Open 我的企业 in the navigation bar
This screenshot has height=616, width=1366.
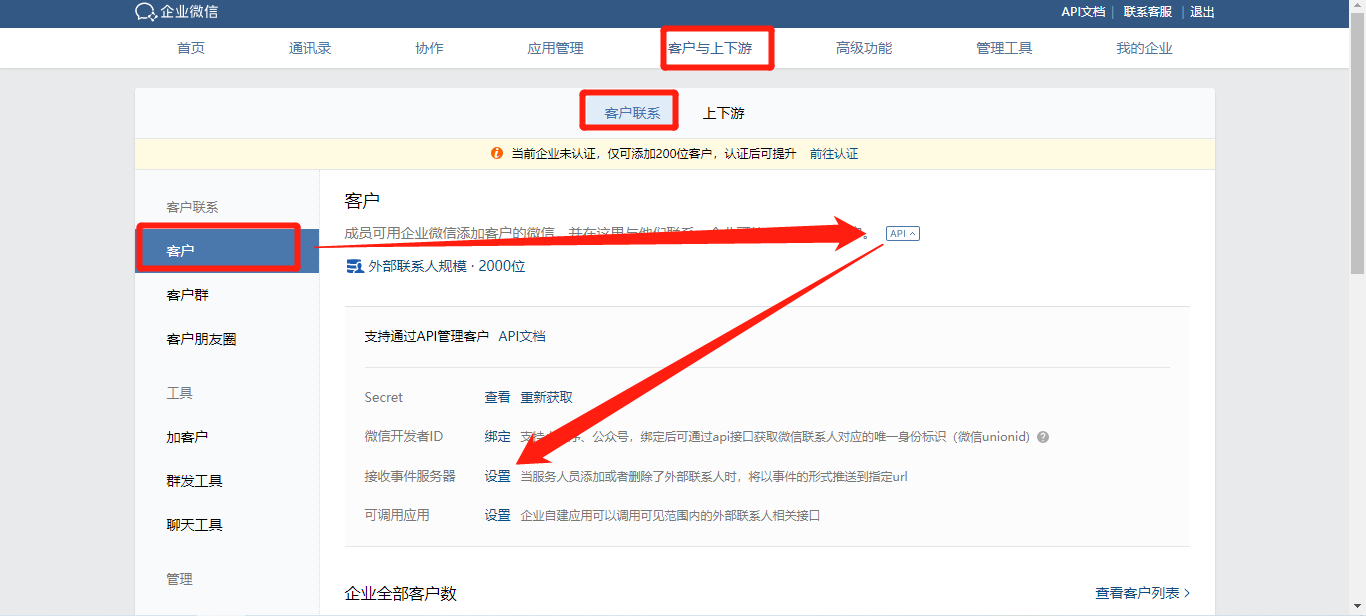(1144, 48)
